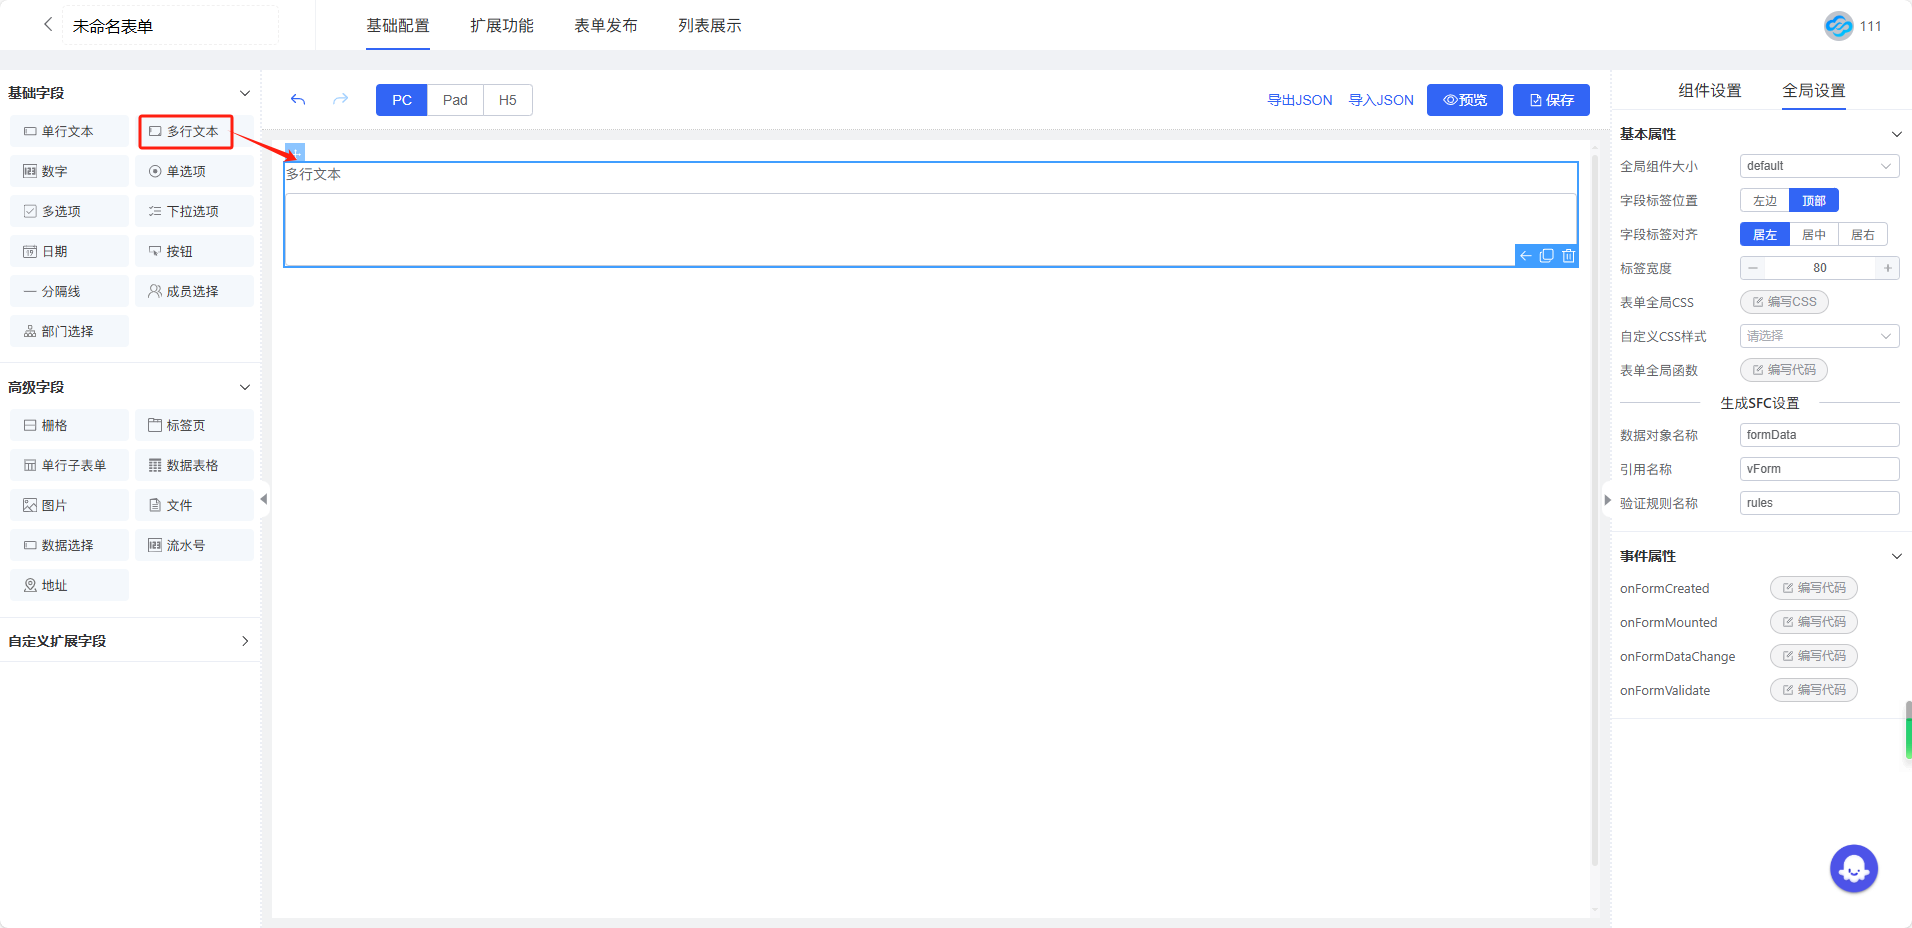Screen dimensions: 1912x928
Task: Click the back arrow beside form name
Action: (x=47, y=25)
